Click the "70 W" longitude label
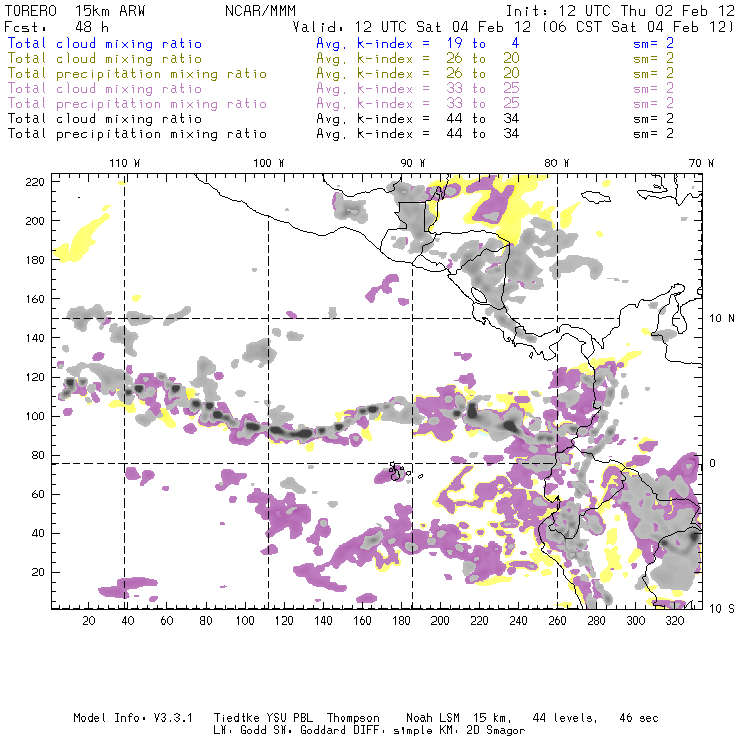This screenshot has width=740, height=740. [701, 163]
